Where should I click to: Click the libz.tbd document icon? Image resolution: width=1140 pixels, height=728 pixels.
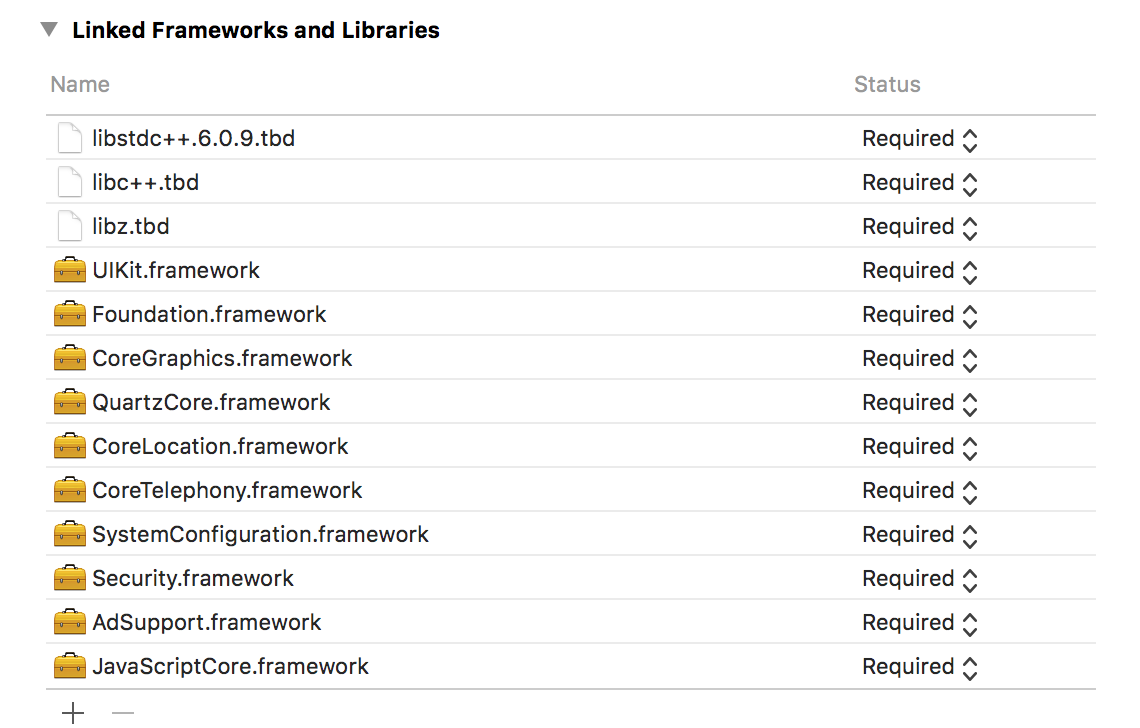(x=70, y=226)
